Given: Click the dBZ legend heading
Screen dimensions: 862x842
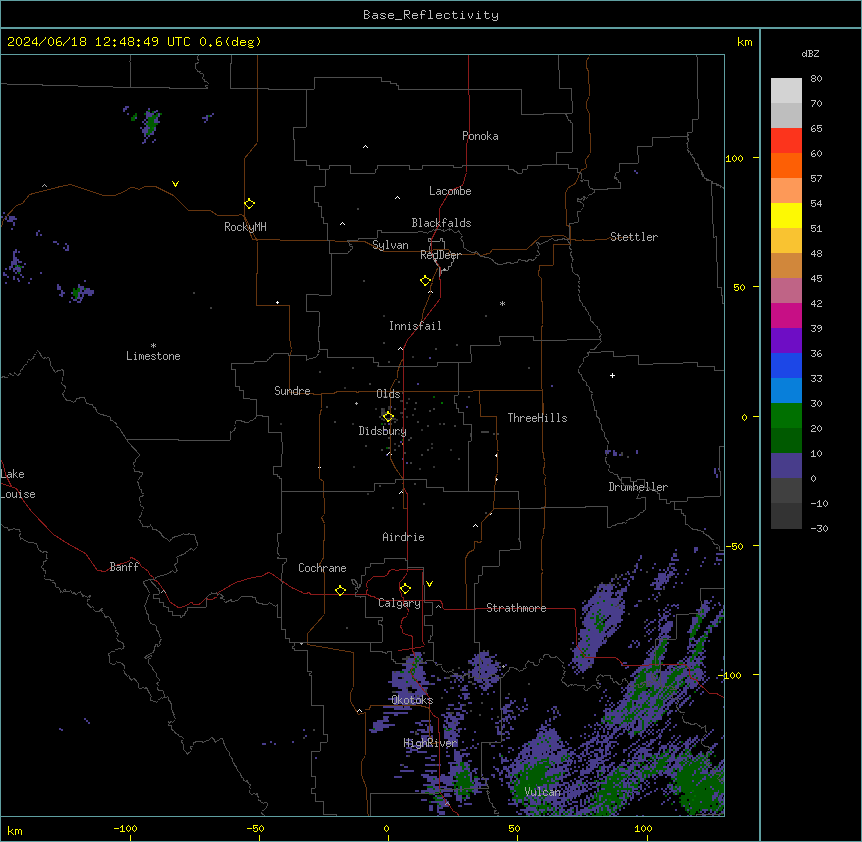Looking at the screenshot, I should [810, 53].
